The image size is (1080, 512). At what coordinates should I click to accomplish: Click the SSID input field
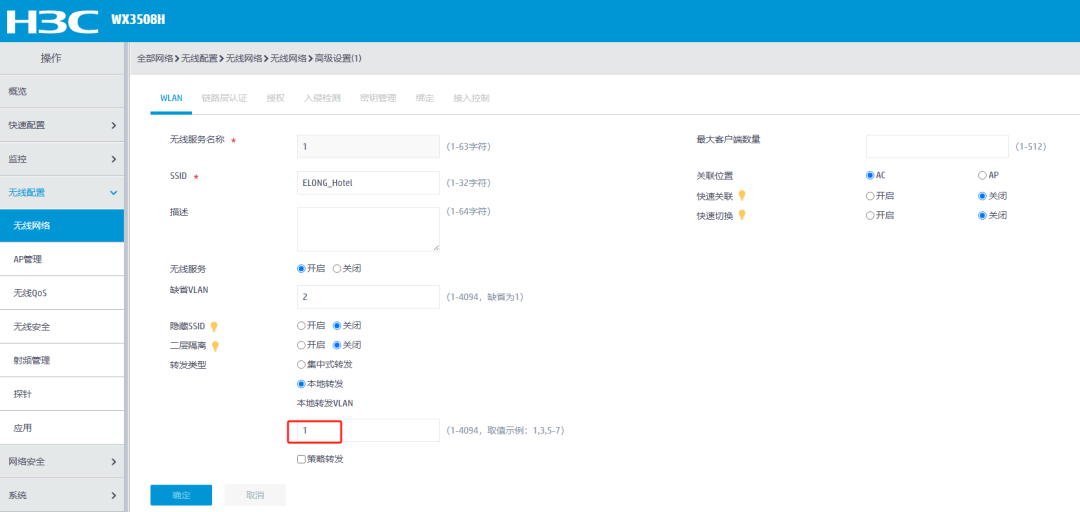click(x=368, y=183)
